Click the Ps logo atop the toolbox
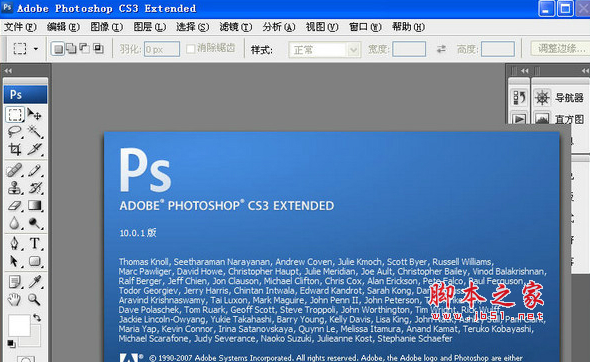Screen dimensions: 590x362 26,94
